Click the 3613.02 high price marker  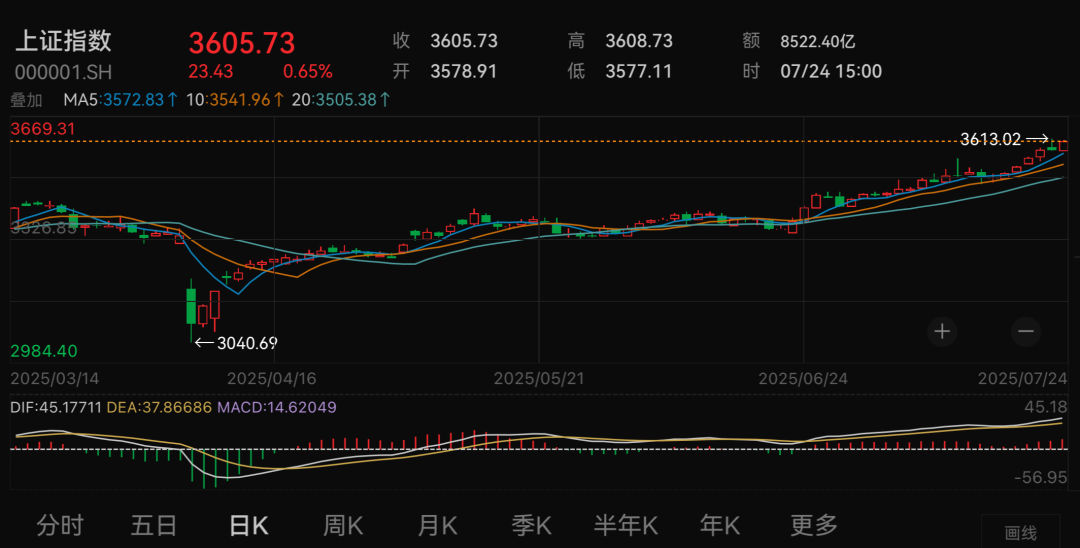[990, 139]
